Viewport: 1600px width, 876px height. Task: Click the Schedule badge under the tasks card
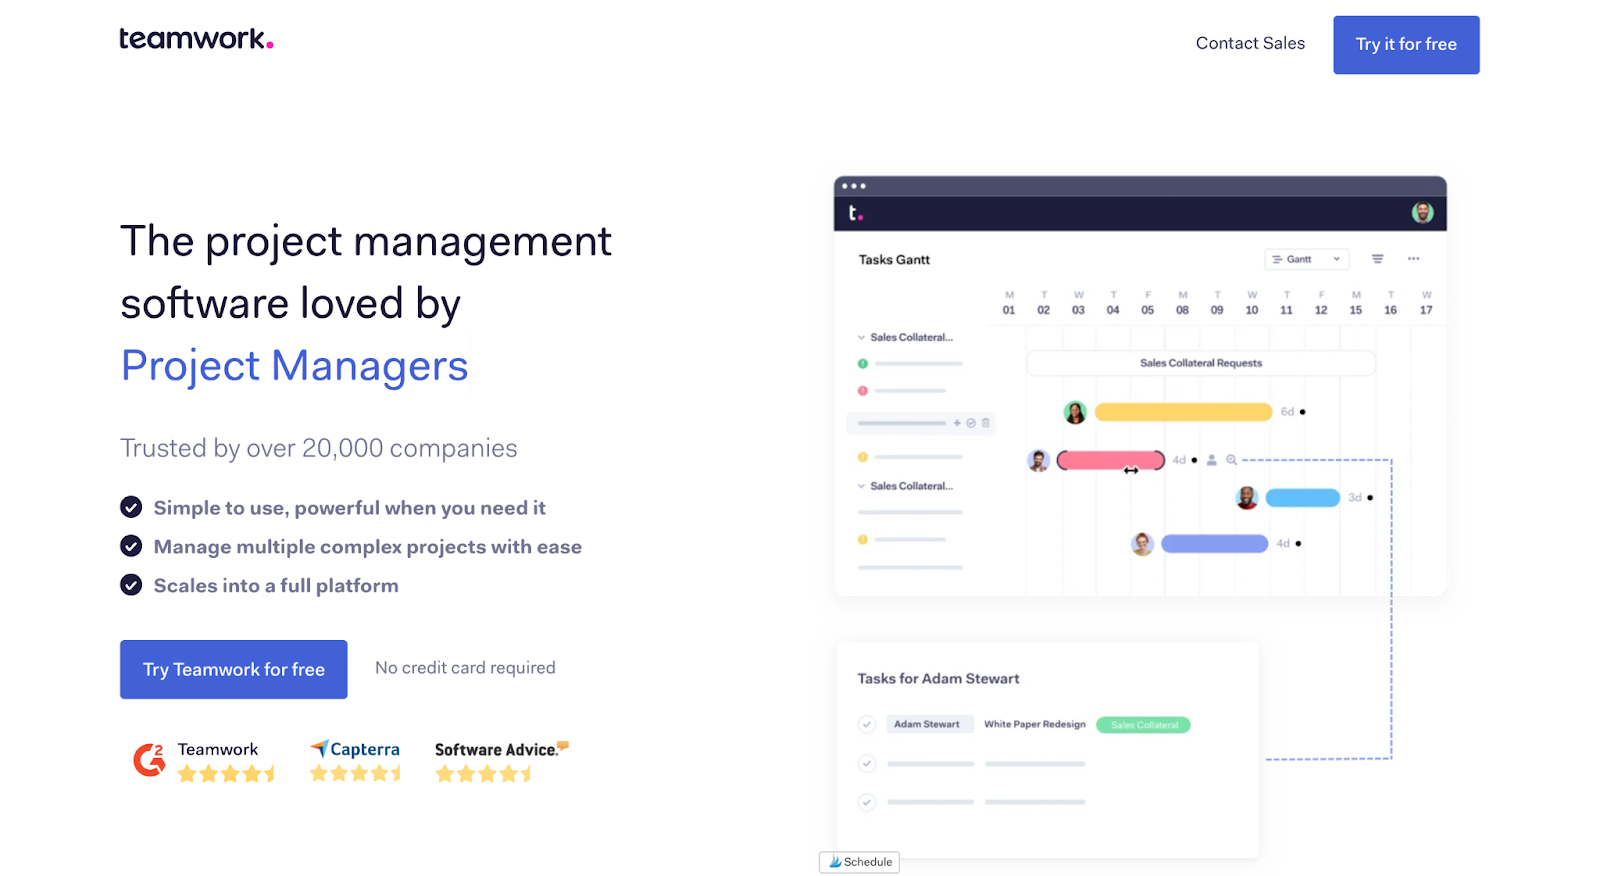pos(859,862)
